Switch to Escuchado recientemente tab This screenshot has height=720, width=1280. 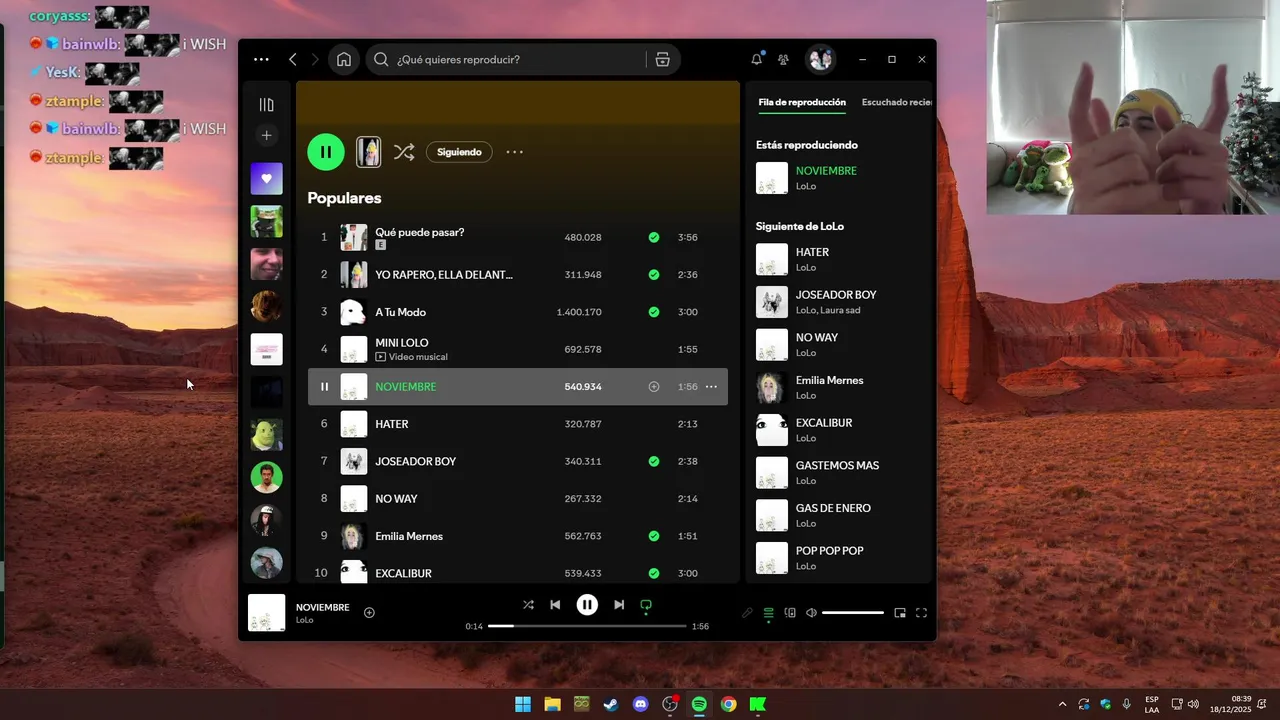pos(897,102)
